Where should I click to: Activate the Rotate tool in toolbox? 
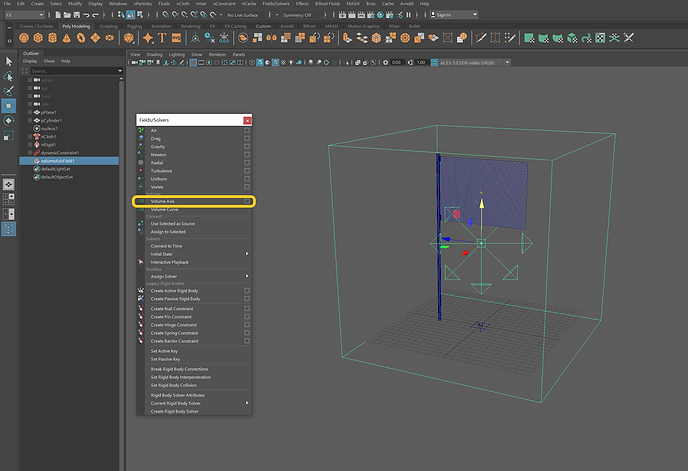click(9, 121)
